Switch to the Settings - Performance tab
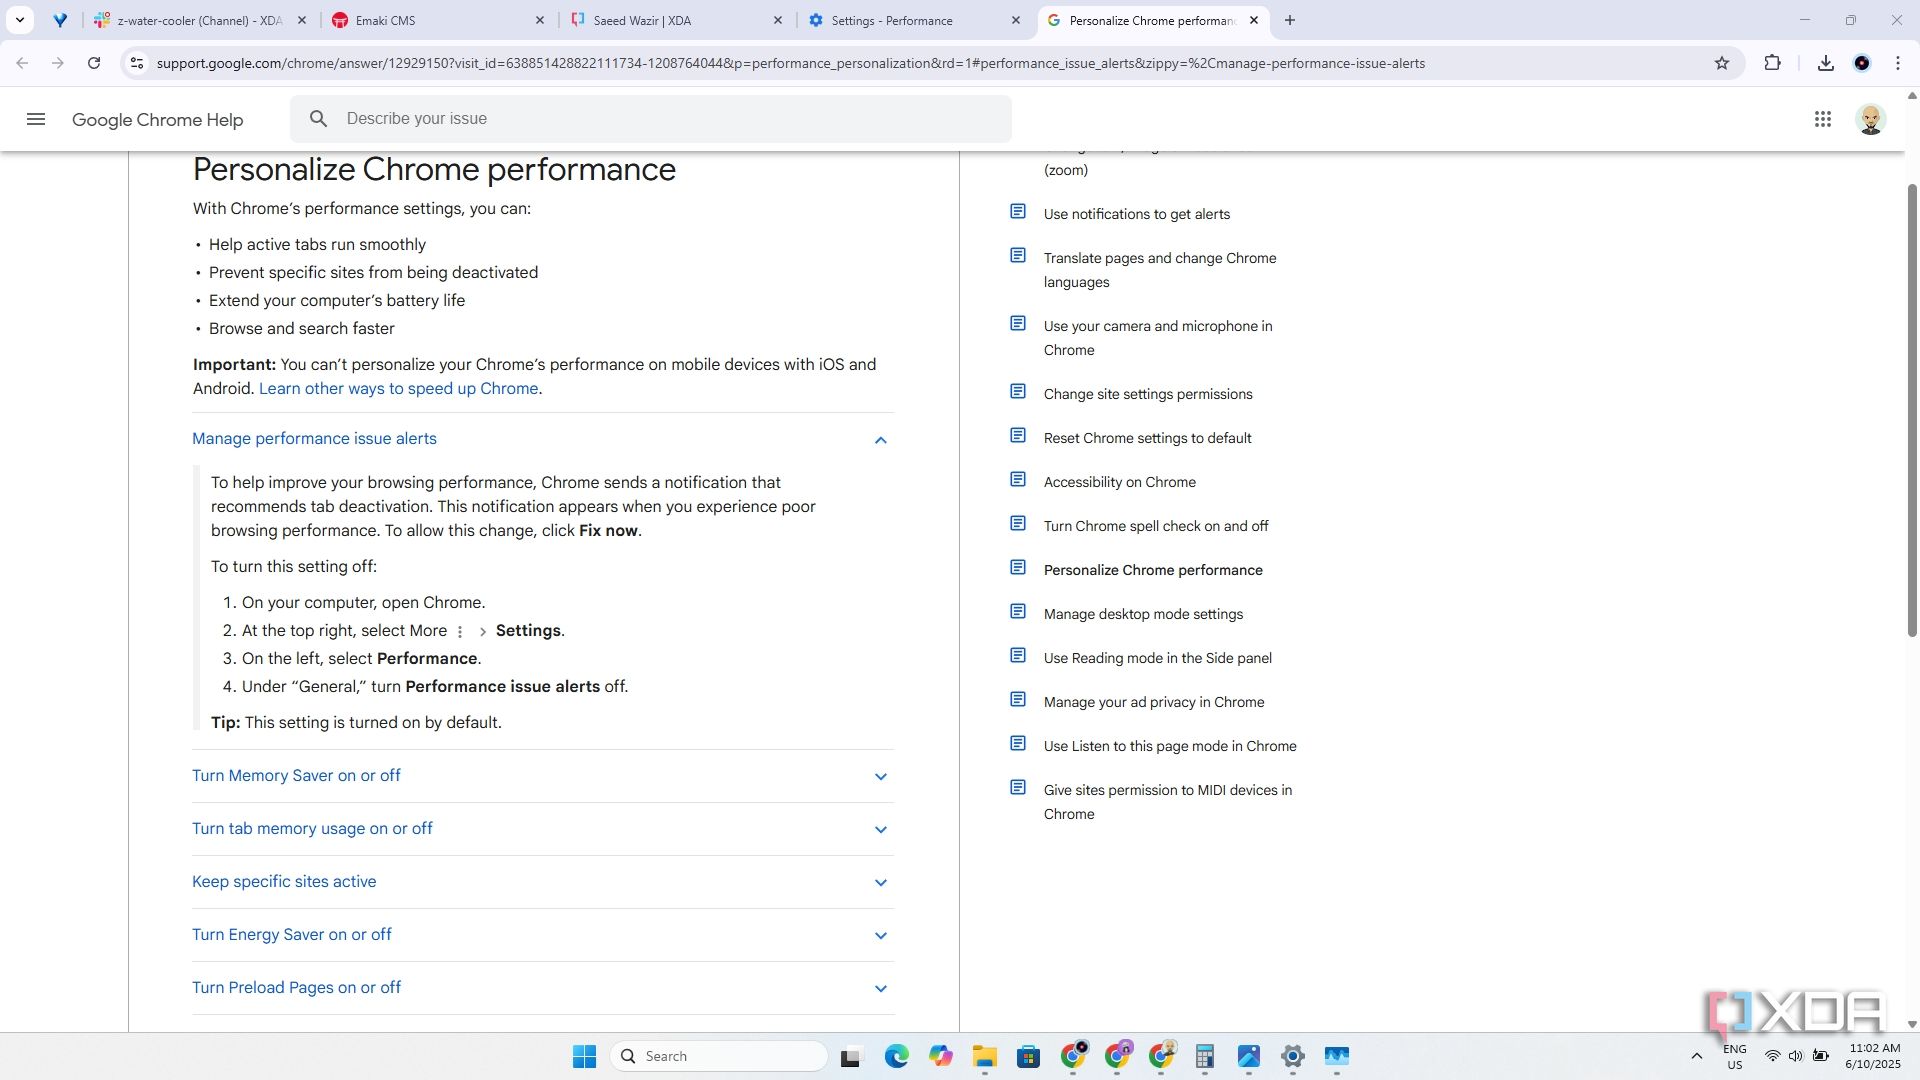Image resolution: width=1920 pixels, height=1080 pixels. pyautogui.click(x=890, y=20)
